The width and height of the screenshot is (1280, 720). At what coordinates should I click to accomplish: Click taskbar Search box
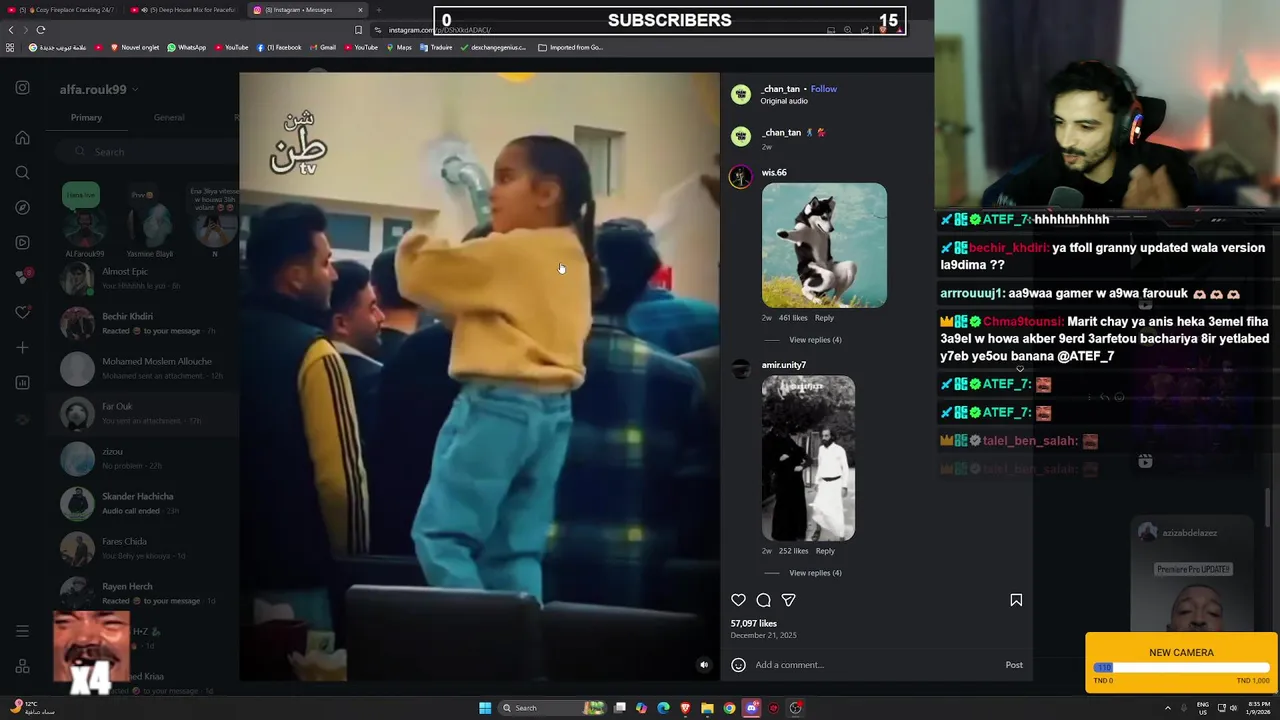(x=553, y=708)
